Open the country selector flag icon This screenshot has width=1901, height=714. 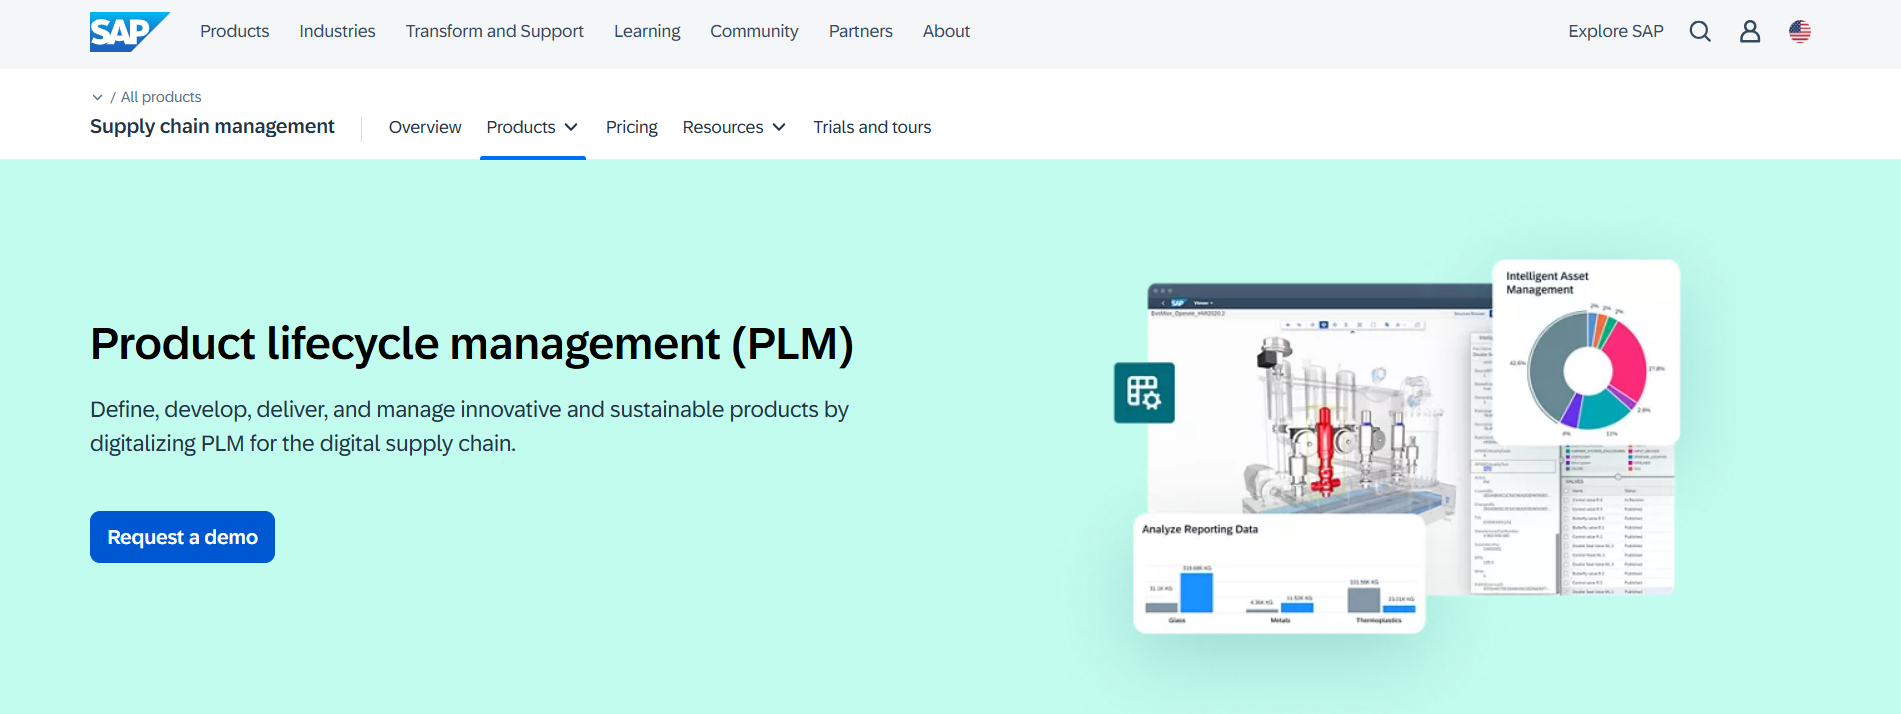coord(1799,32)
